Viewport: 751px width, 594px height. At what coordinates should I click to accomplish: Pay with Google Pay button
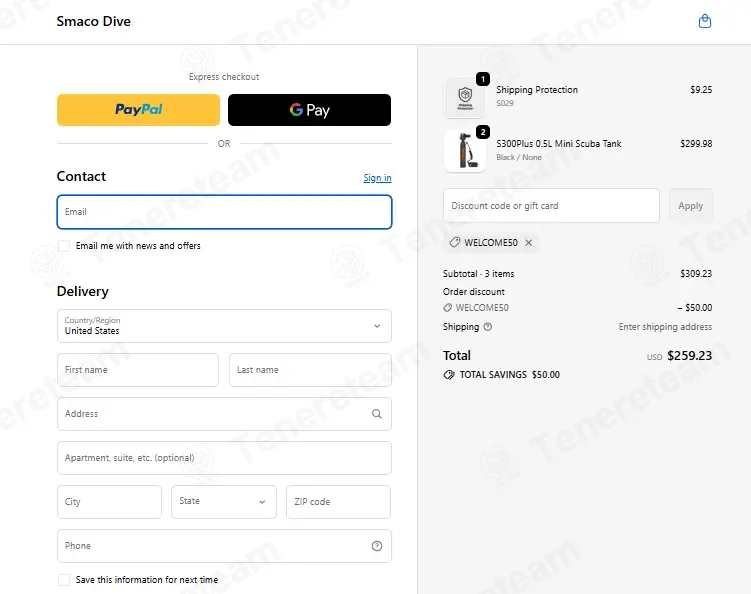[309, 110]
